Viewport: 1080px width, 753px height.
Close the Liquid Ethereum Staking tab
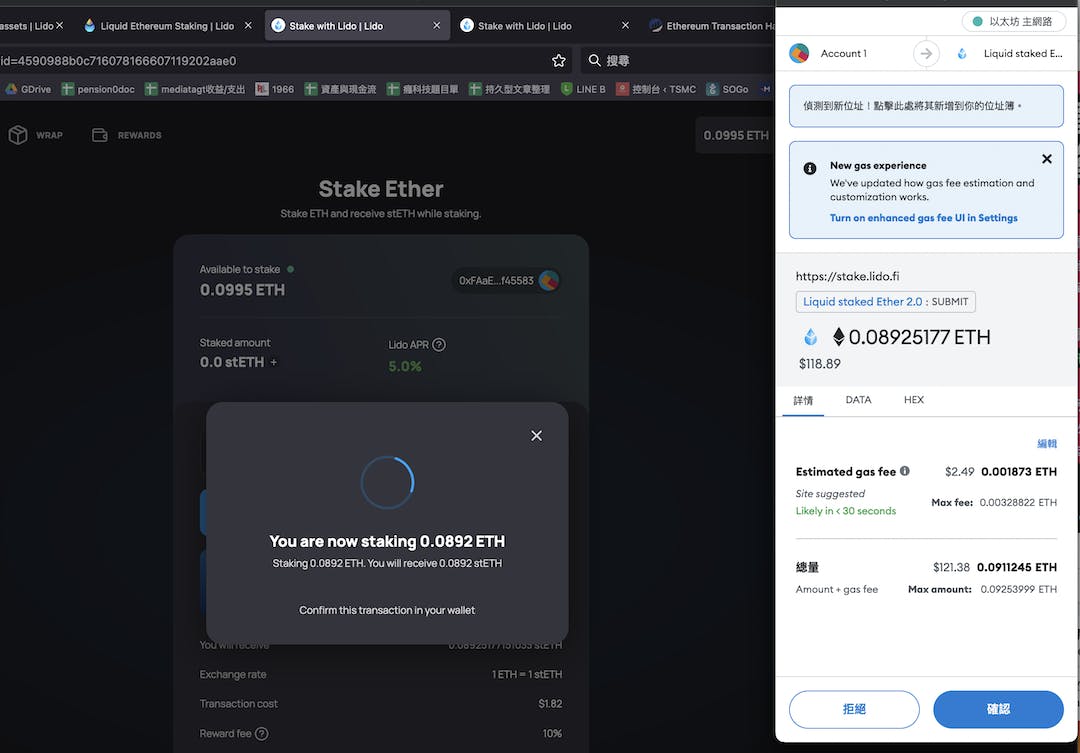[248, 25]
